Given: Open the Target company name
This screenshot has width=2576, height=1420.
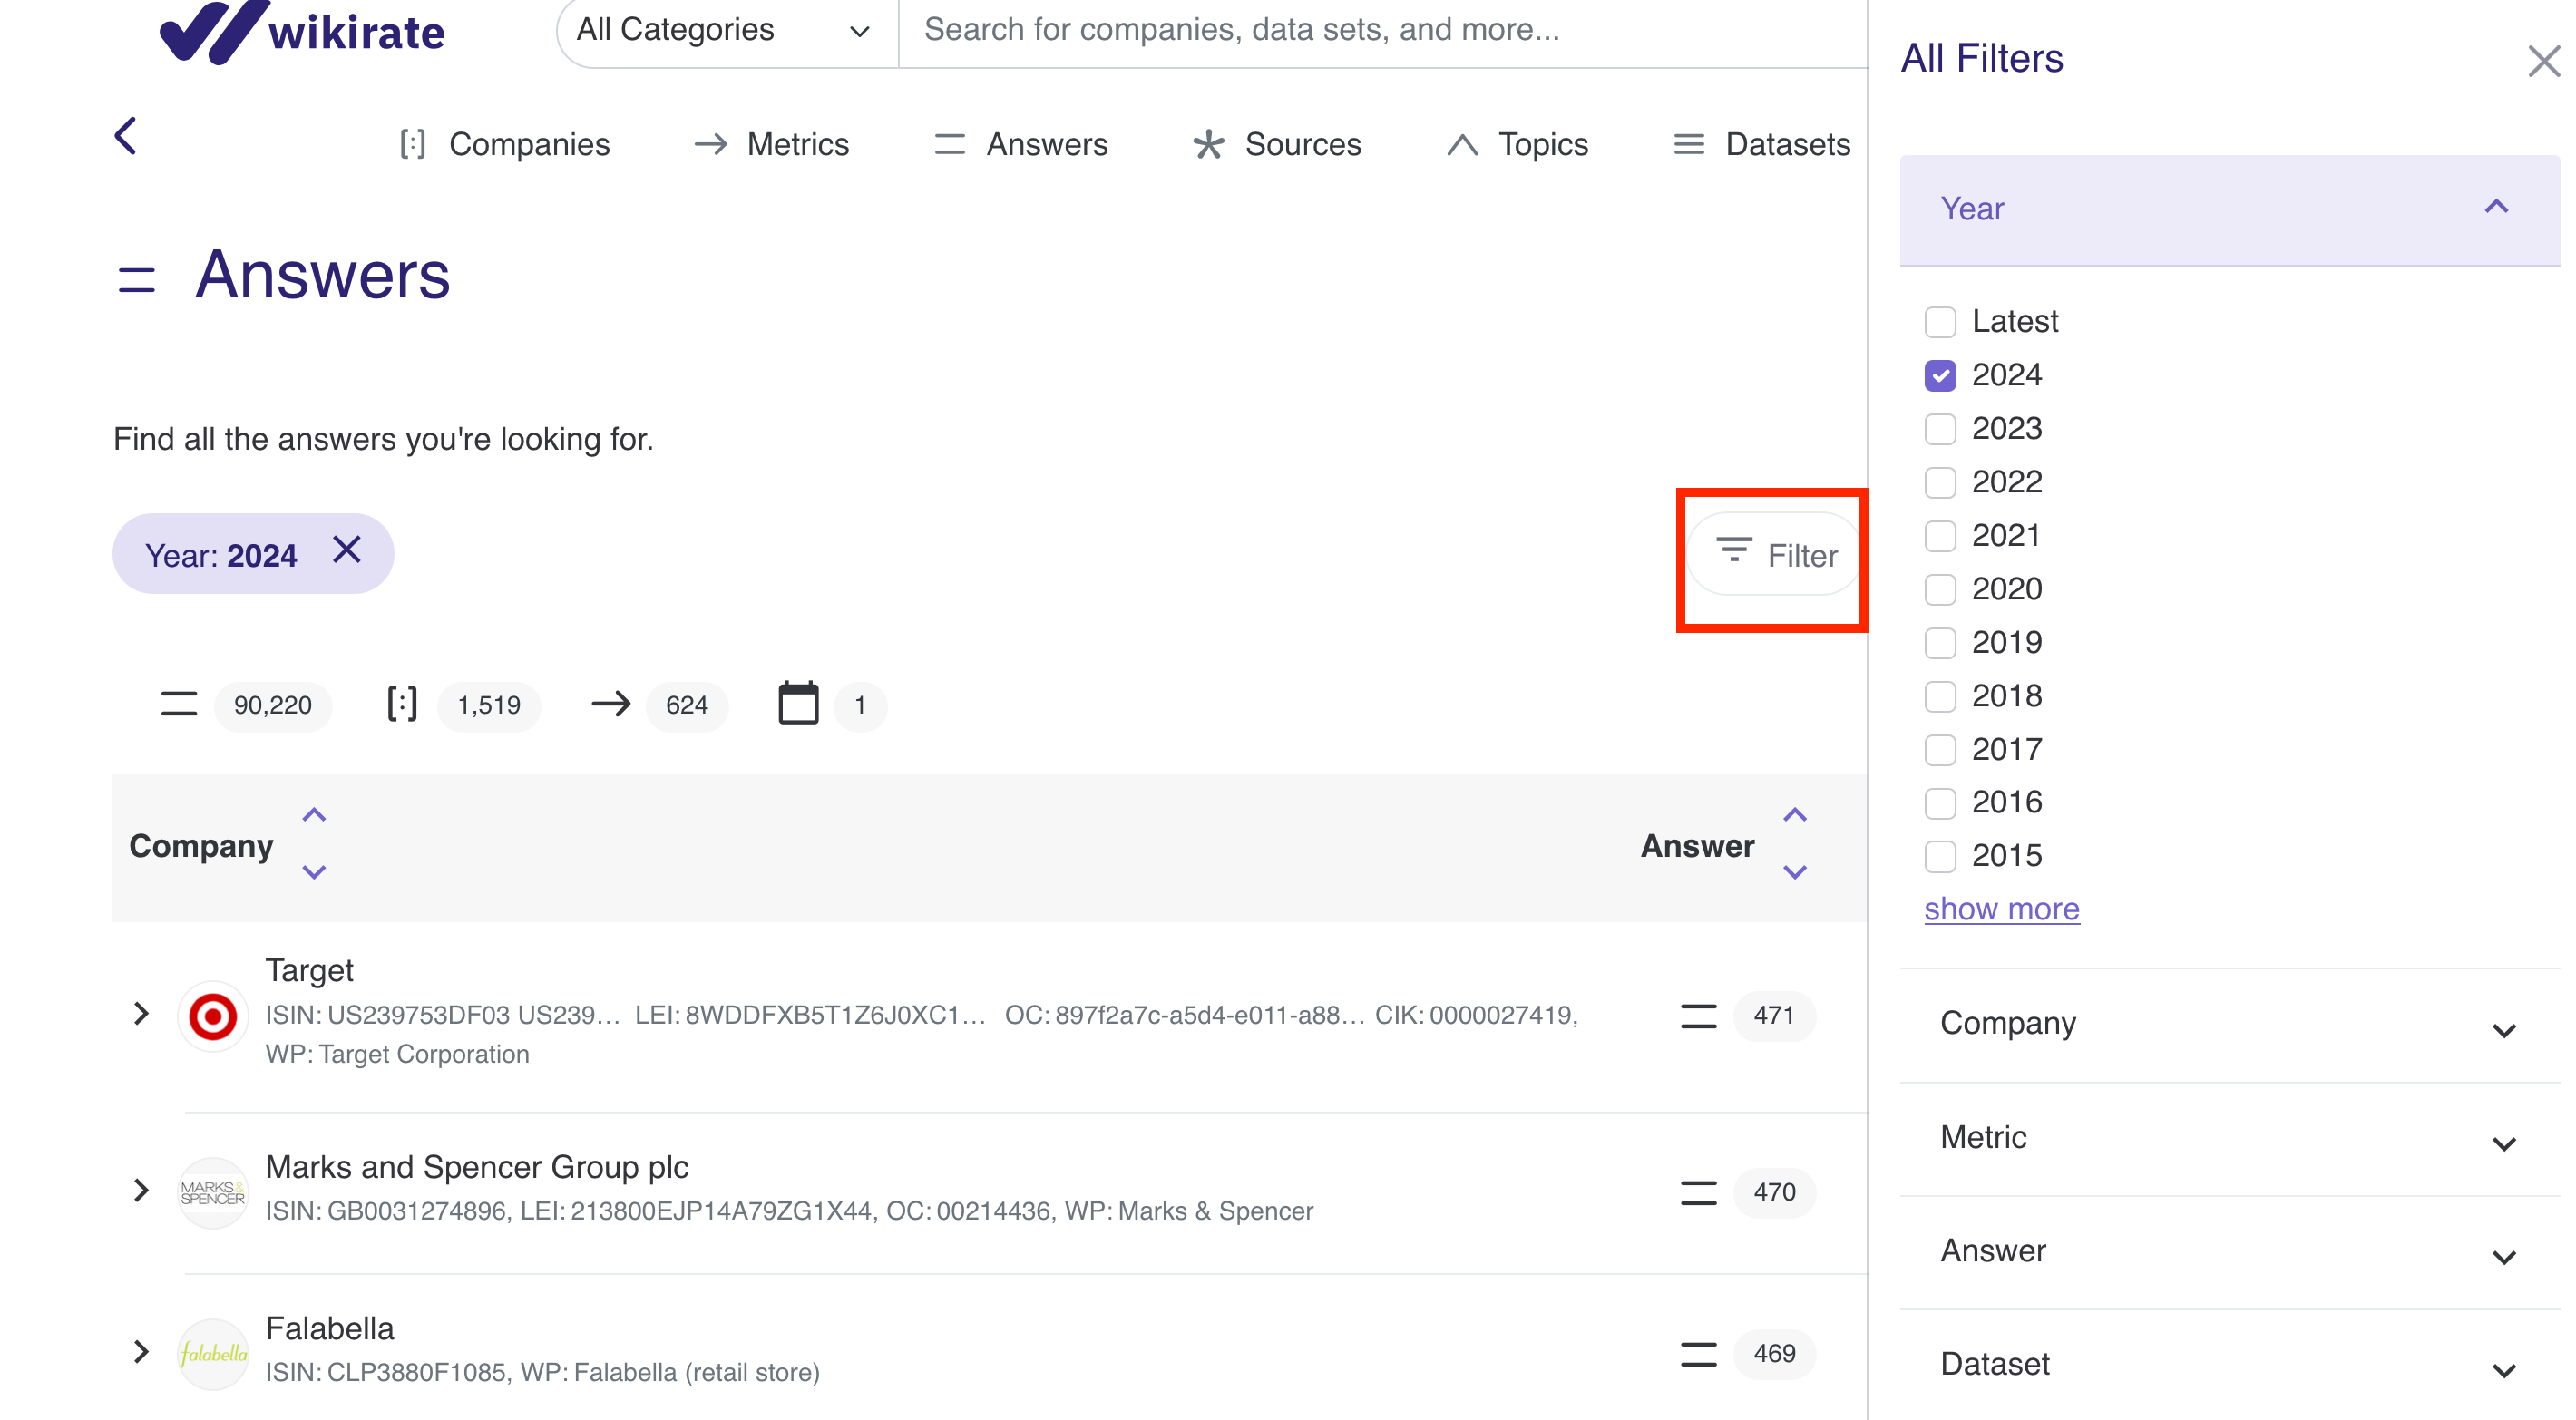Looking at the screenshot, I should click(x=309, y=970).
